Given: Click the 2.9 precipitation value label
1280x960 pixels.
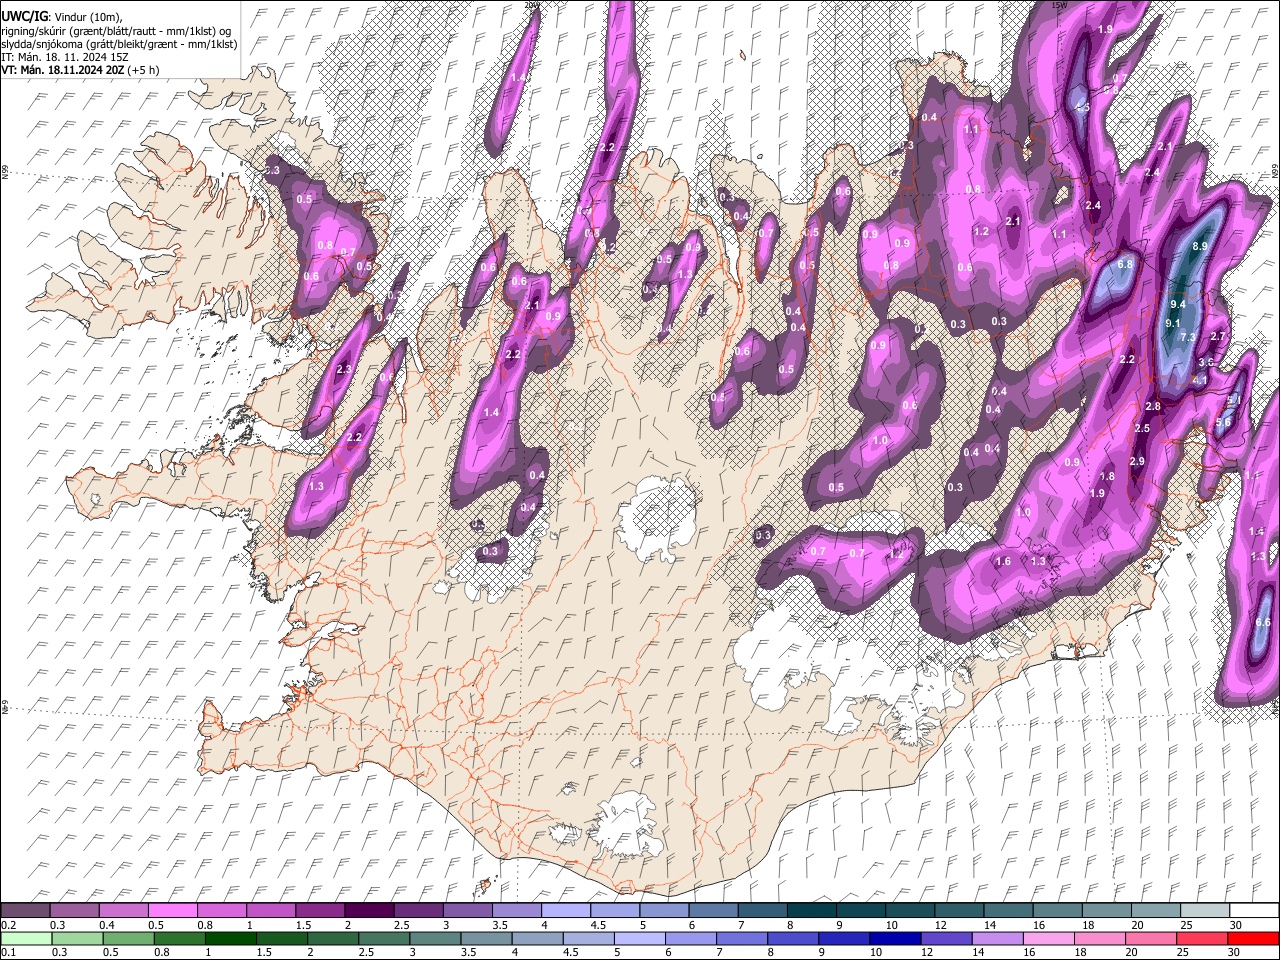Looking at the screenshot, I should (1137, 461).
